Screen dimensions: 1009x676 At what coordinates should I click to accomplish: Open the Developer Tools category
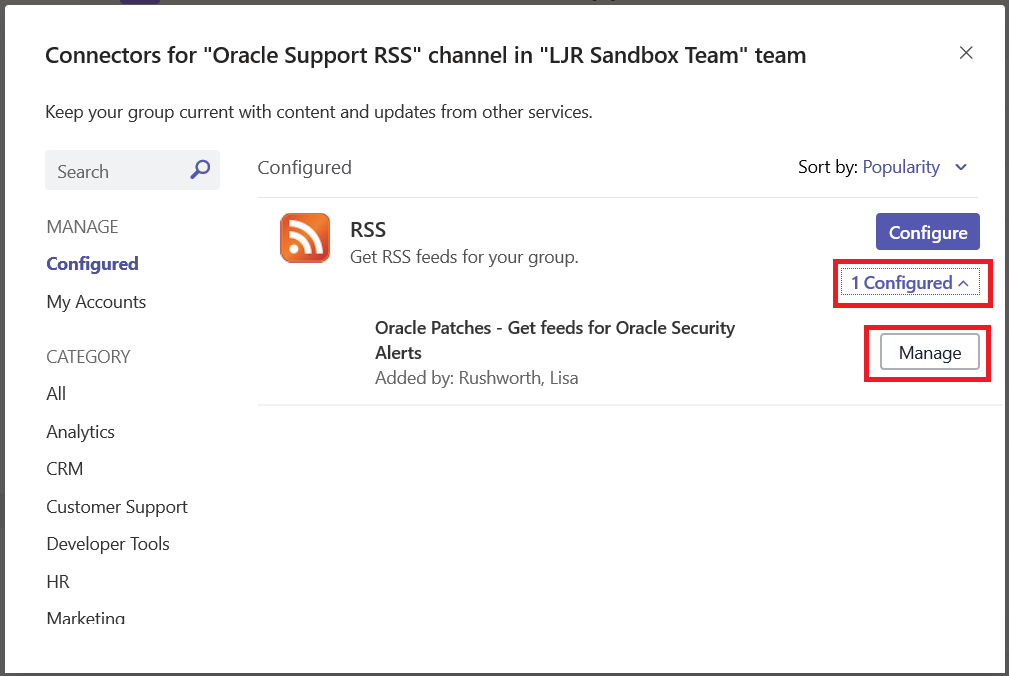108,544
